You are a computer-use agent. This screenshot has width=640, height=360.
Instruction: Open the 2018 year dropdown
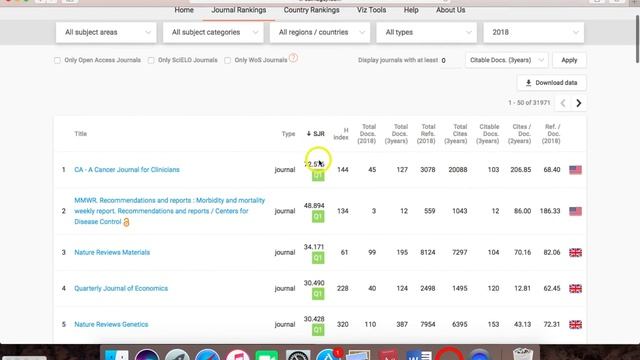tap(533, 32)
